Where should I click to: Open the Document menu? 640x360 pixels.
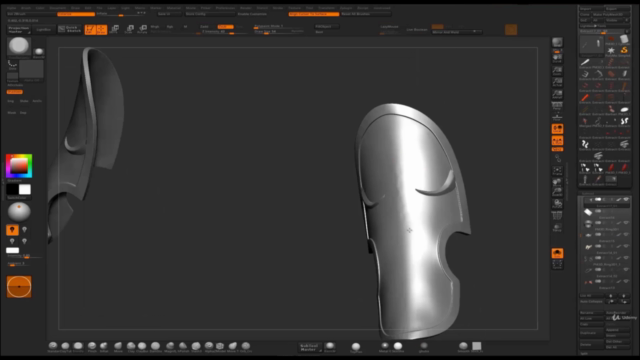pos(58,8)
